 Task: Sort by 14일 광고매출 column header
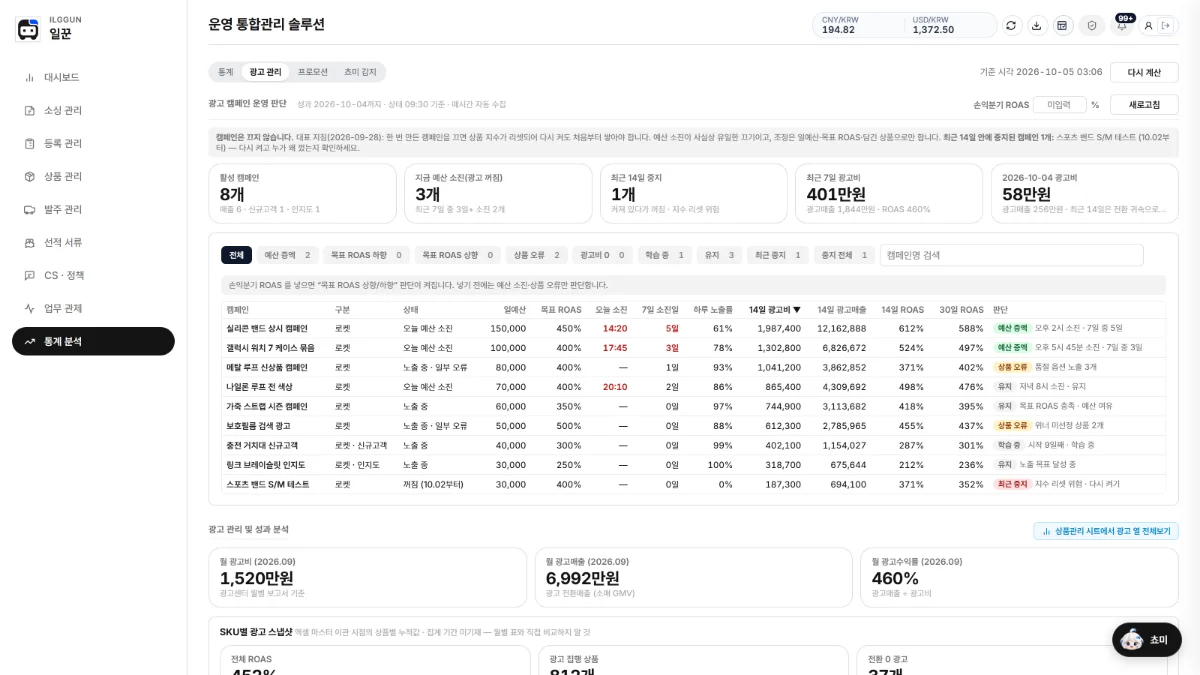[842, 310]
